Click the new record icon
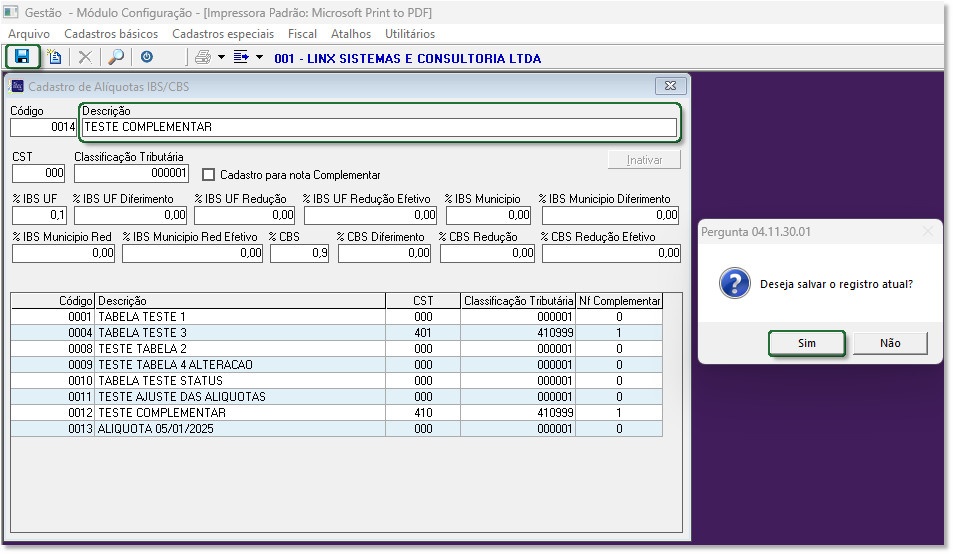The width and height of the screenshot is (953, 554). coord(55,57)
